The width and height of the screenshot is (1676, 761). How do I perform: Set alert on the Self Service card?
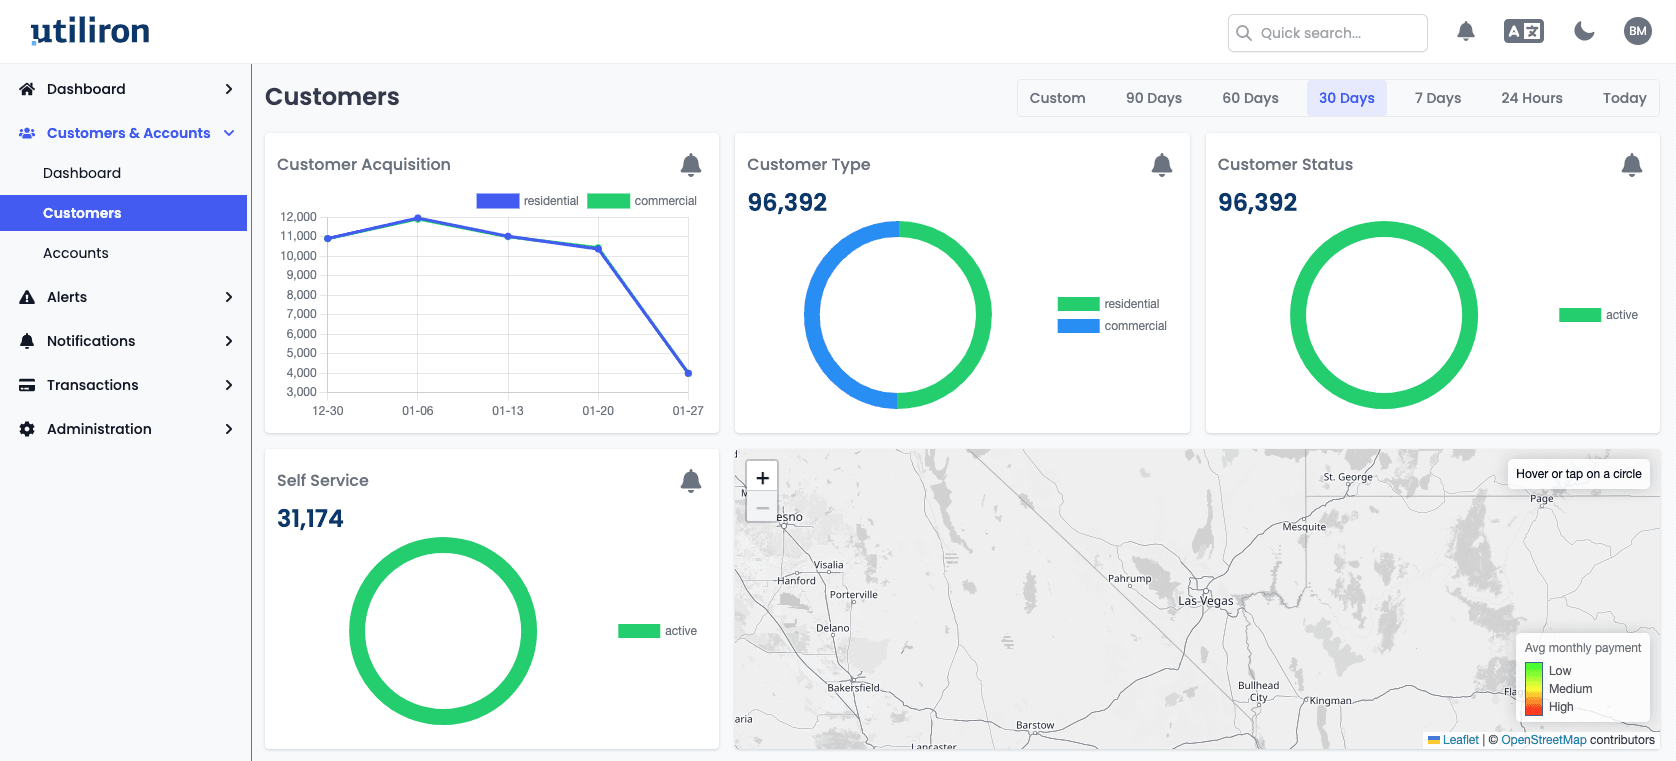(691, 481)
